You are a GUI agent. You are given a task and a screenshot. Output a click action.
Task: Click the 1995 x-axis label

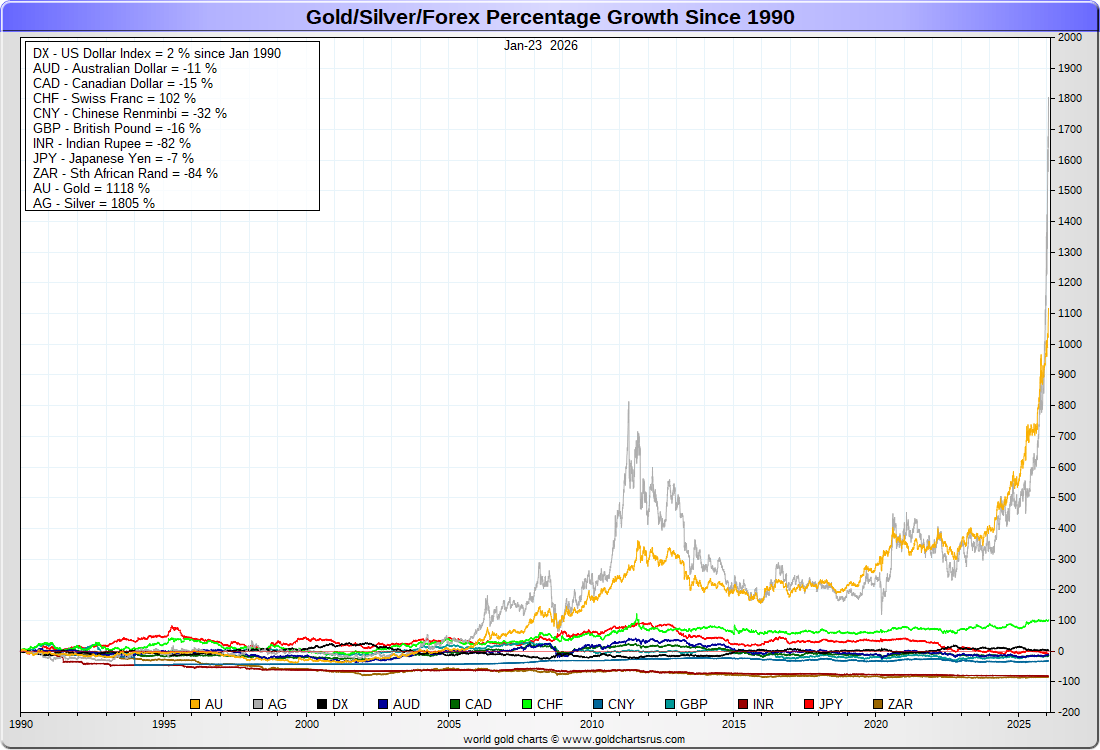(x=164, y=724)
